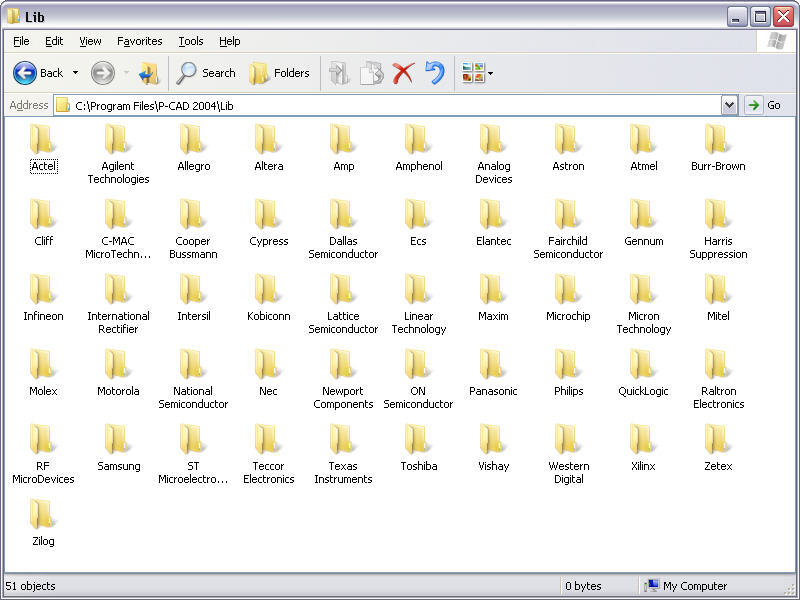This screenshot has height=600, width=800.
Task: Select the Toshiba folder
Action: [418, 448]
